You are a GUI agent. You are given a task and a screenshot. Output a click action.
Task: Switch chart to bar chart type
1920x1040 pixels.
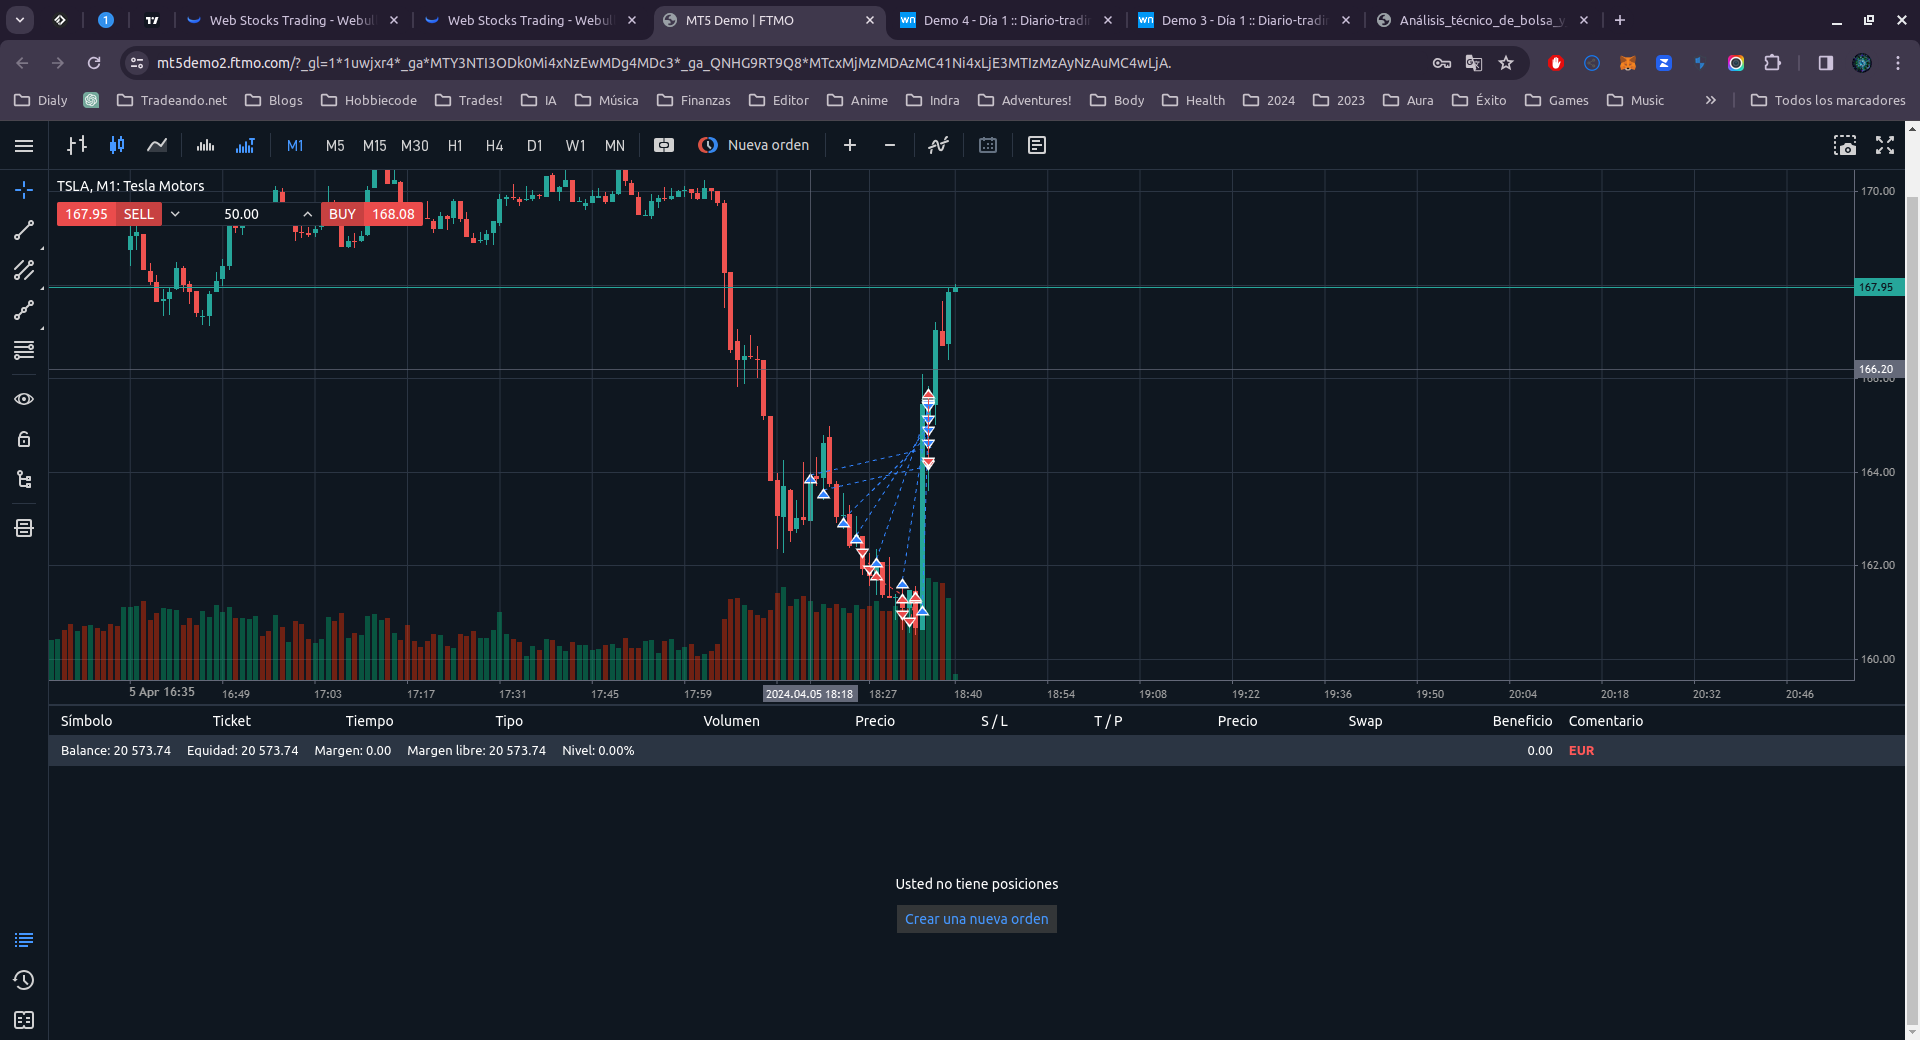[77, 146]
